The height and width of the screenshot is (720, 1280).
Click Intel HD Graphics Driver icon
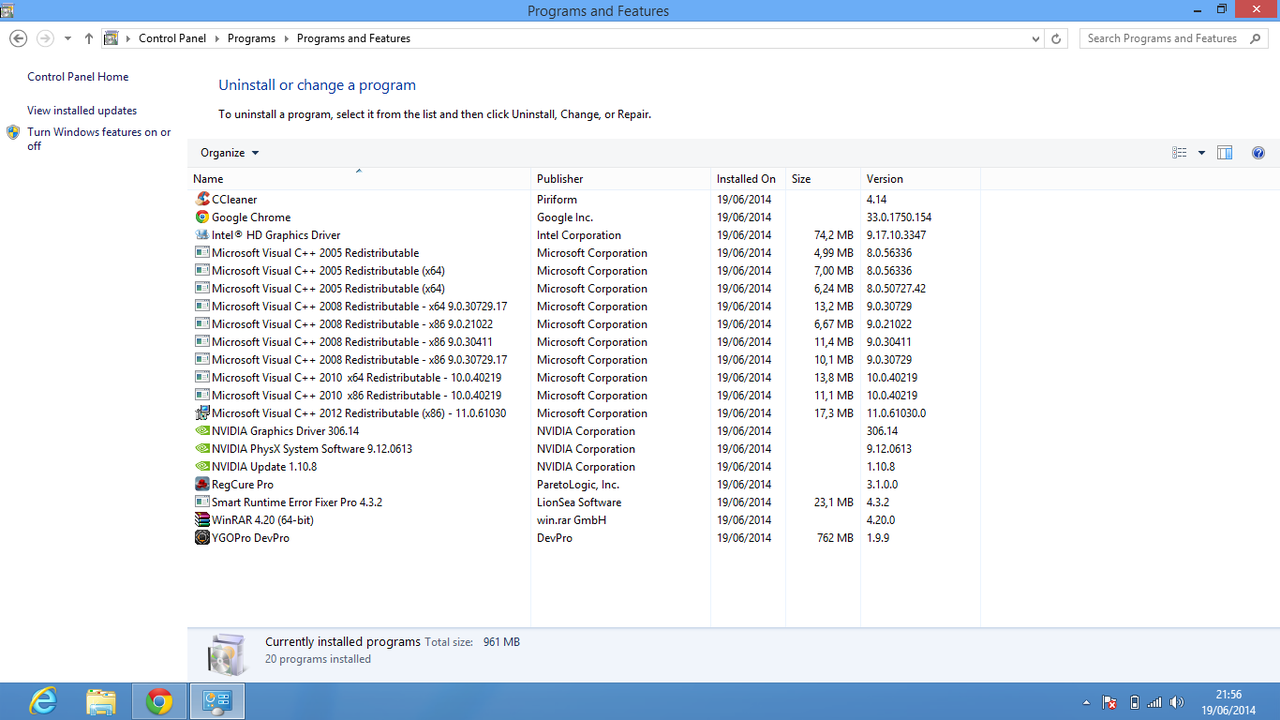coord(203,235)
